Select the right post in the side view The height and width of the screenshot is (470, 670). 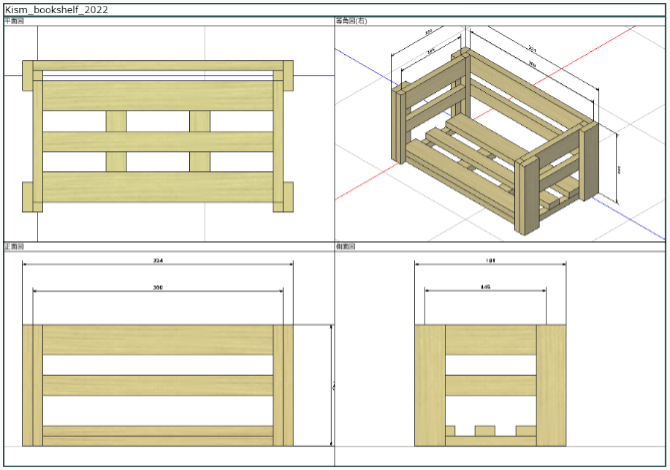(551, 385)
